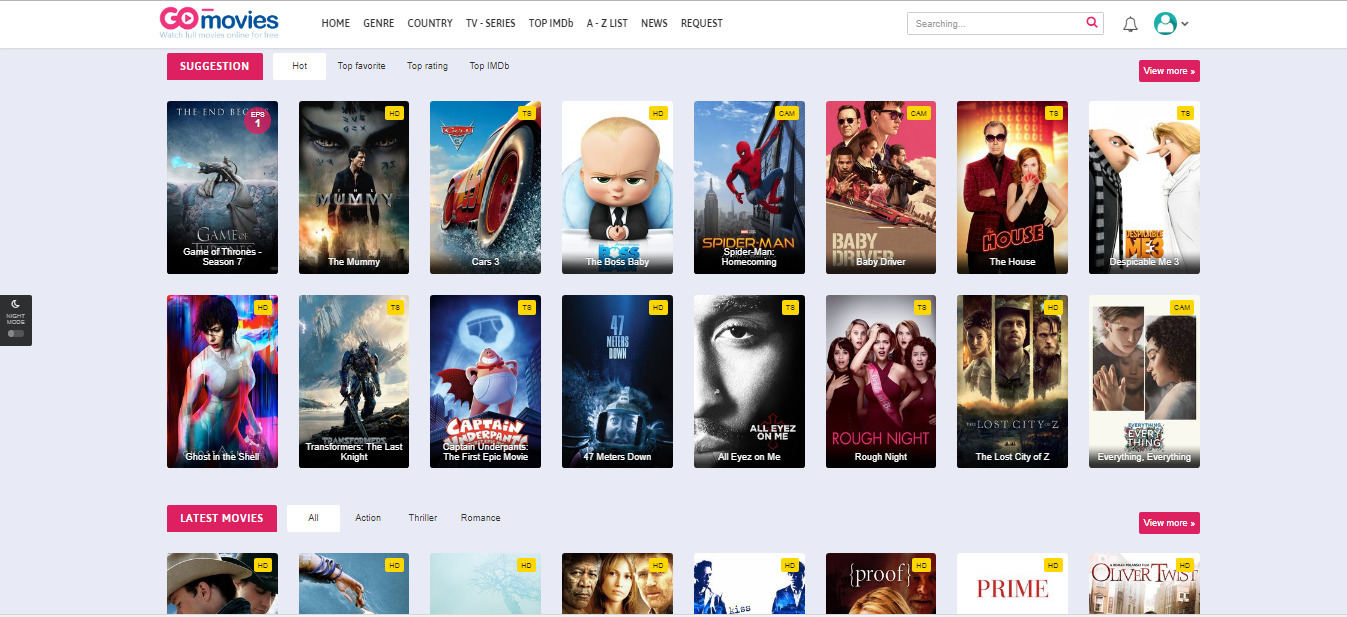The width and height of the screenshot is (1347, 617).
Task: Go to the A - Z LIST page
Action: click(x=607, y=23)
